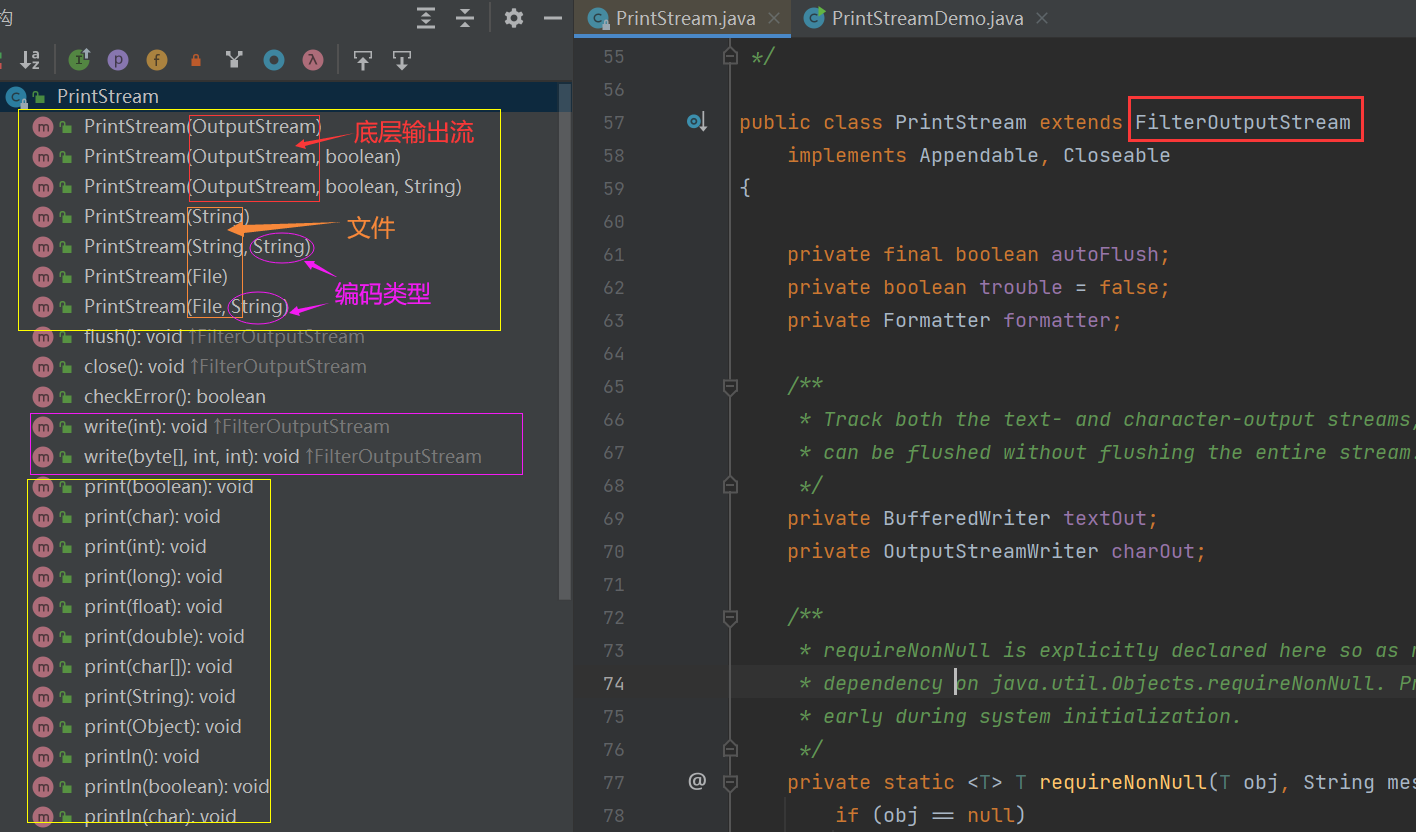Collapse the Javadoc fold at line 65

pyautogui.click(x=730, y=386)
